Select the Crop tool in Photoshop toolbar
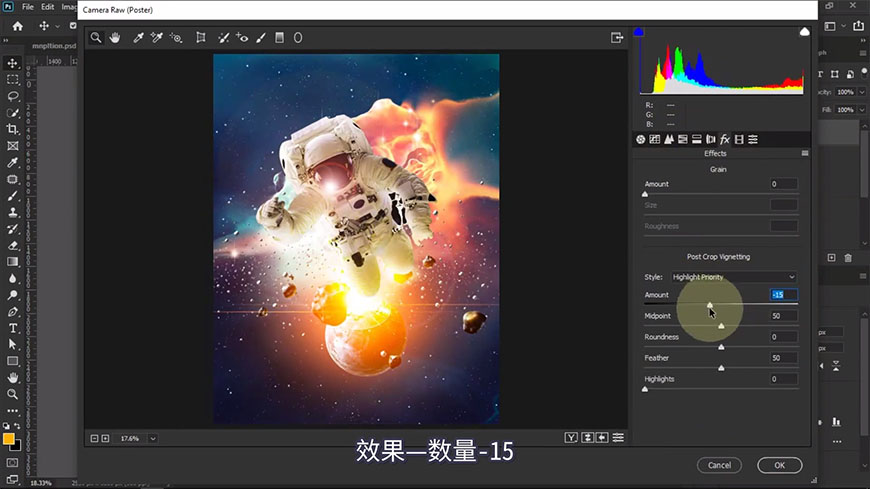The width and height of the screenshot is (870, 489). coord(13,129)
